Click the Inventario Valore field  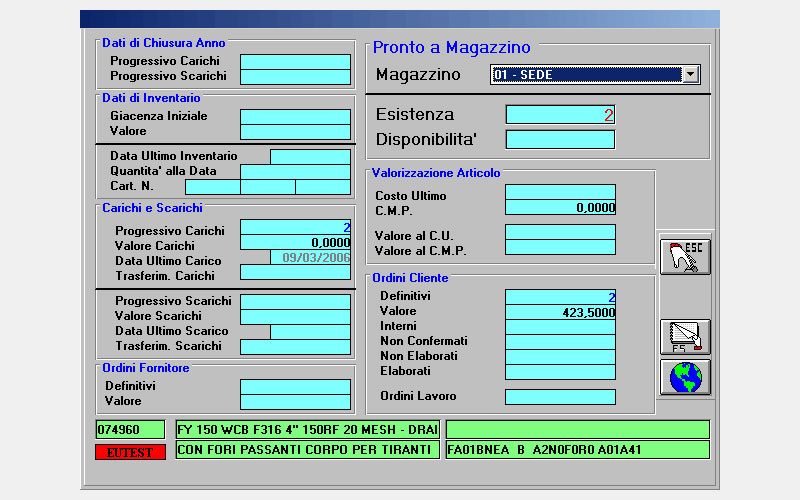pos(295,132)
